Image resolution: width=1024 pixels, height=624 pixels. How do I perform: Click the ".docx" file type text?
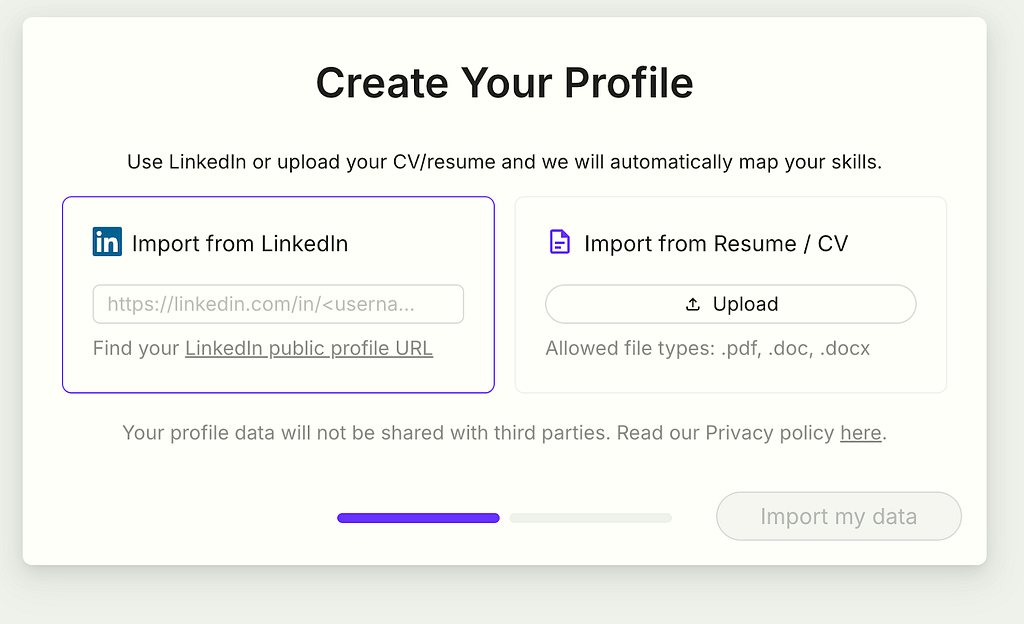click(845, 349)
